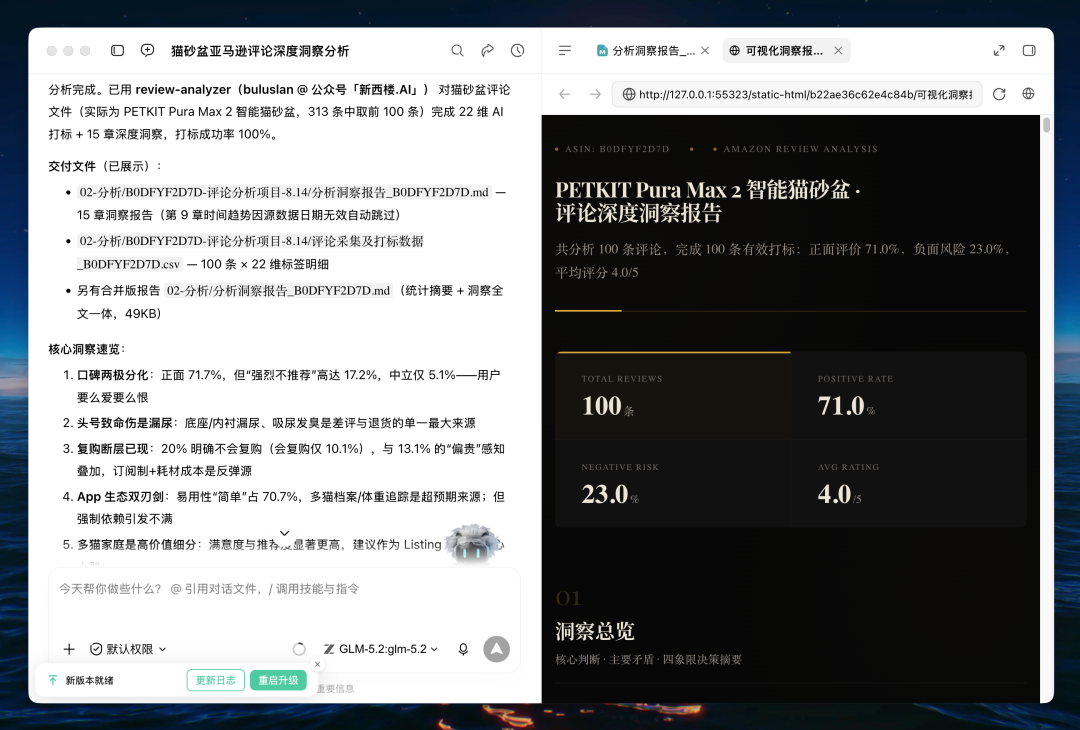The height and width of the screenshot is (730, 1080).
Task: Open search in conversation header
Action: tap(457, 50)
